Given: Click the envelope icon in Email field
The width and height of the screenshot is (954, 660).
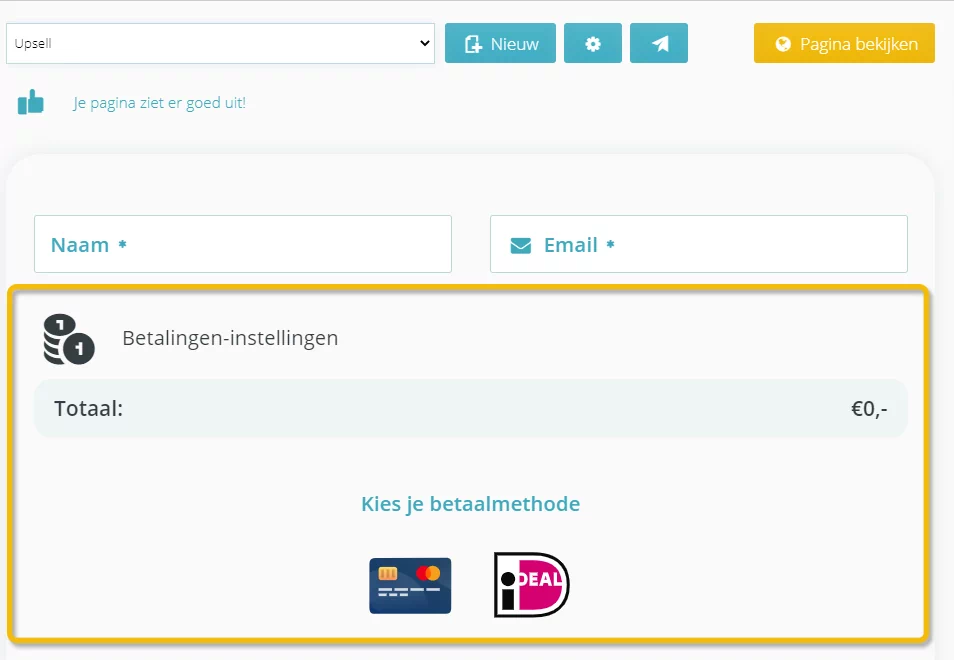Looking at the screenshot, I should click(520, 246).
